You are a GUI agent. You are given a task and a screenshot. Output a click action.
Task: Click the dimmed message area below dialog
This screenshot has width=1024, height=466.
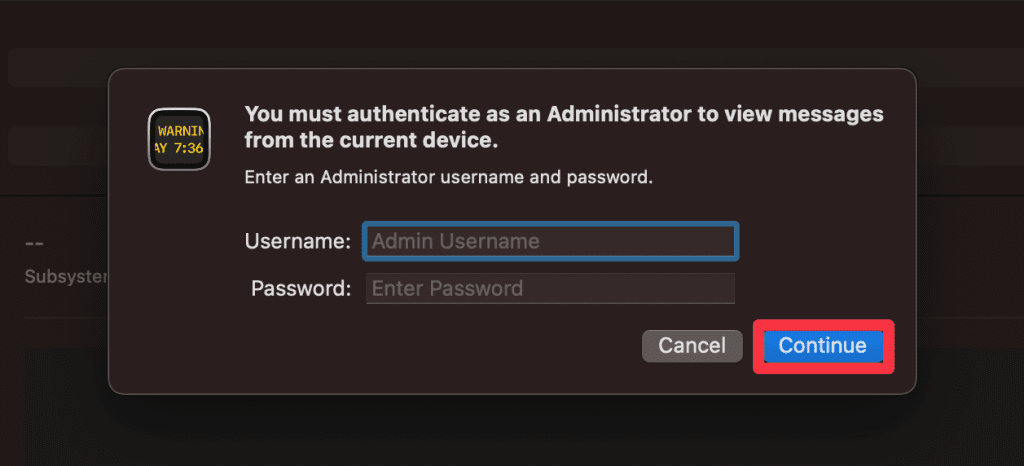point(512,431)
